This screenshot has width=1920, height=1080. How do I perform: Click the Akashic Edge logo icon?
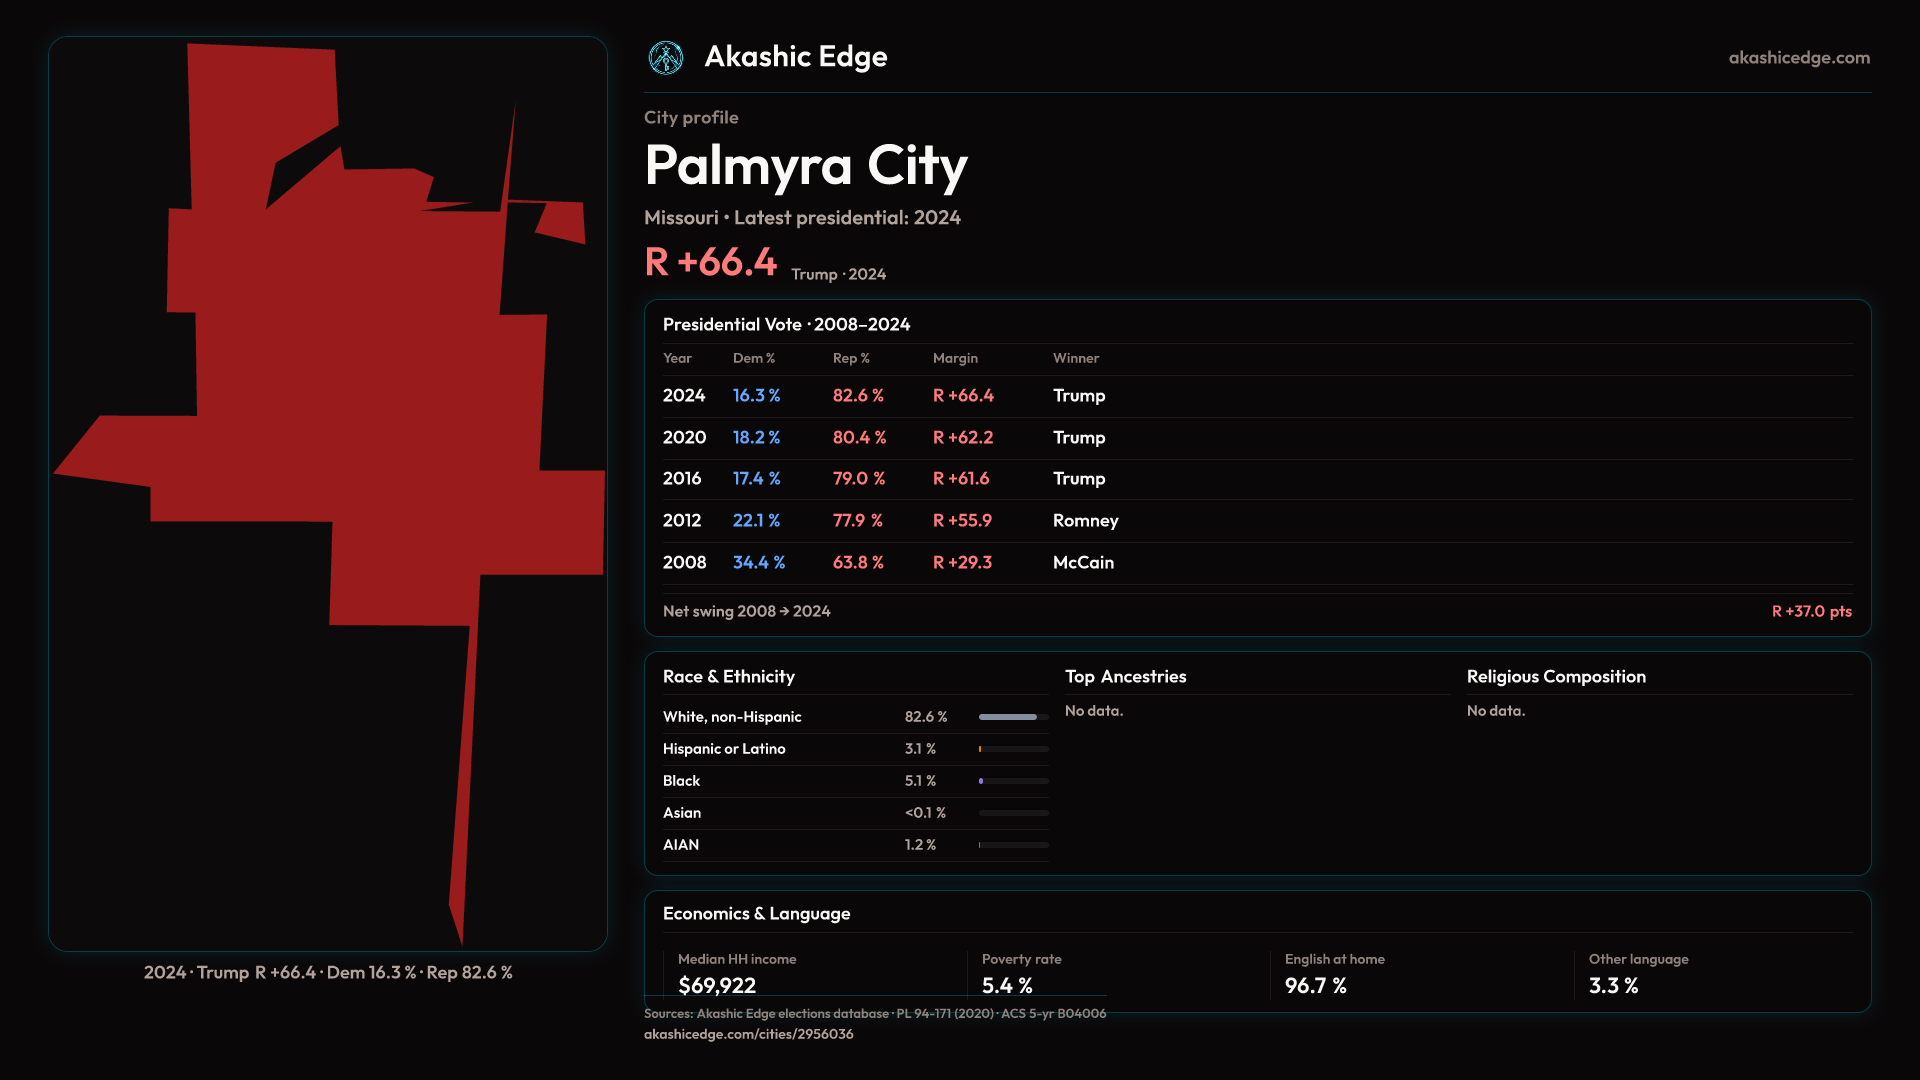tap(666, 58)
